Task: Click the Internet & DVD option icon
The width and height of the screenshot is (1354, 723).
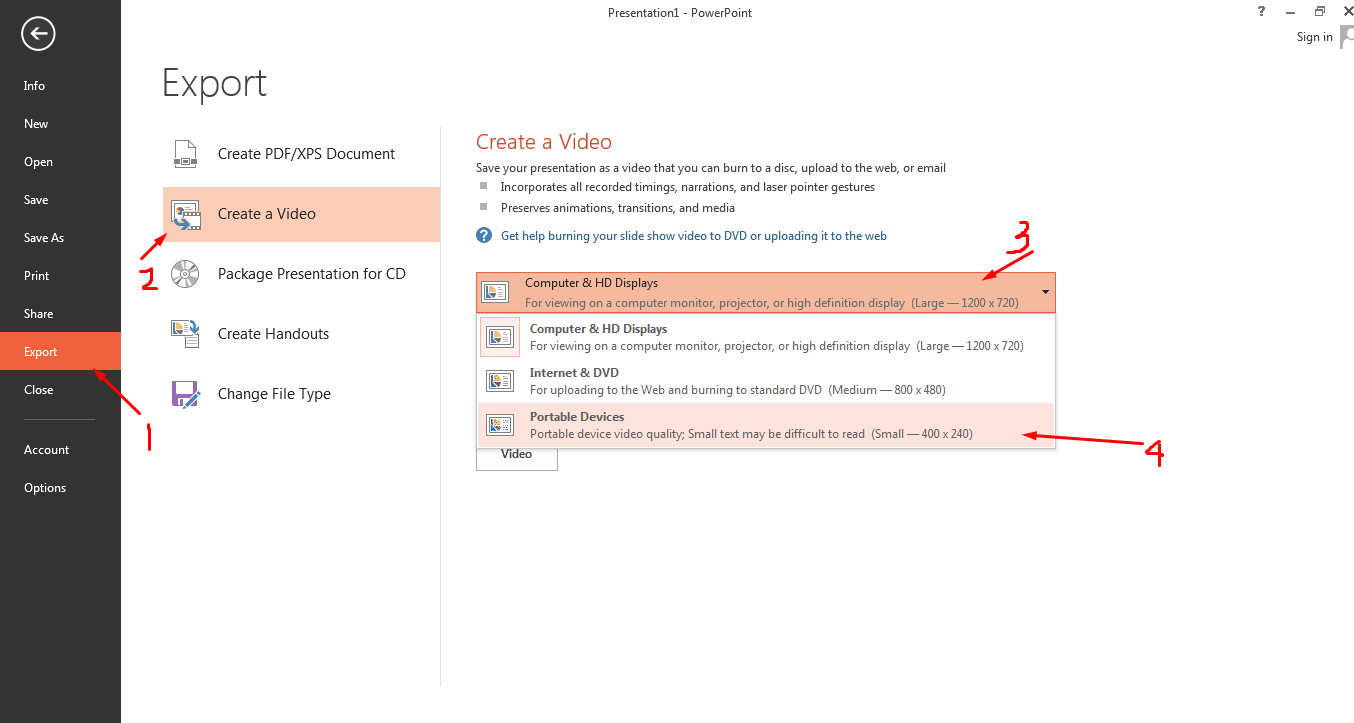Action: pyautogui.click(x=500, y=381)
